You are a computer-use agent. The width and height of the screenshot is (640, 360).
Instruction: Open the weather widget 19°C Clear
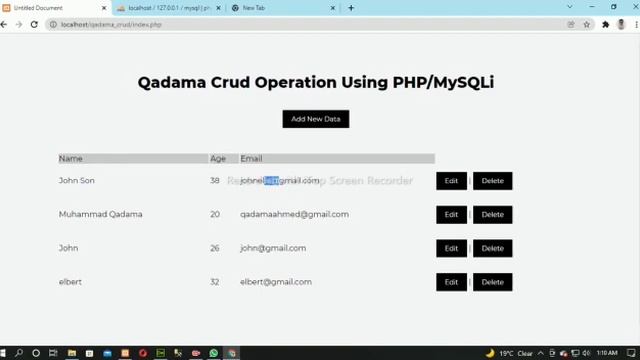509,353
